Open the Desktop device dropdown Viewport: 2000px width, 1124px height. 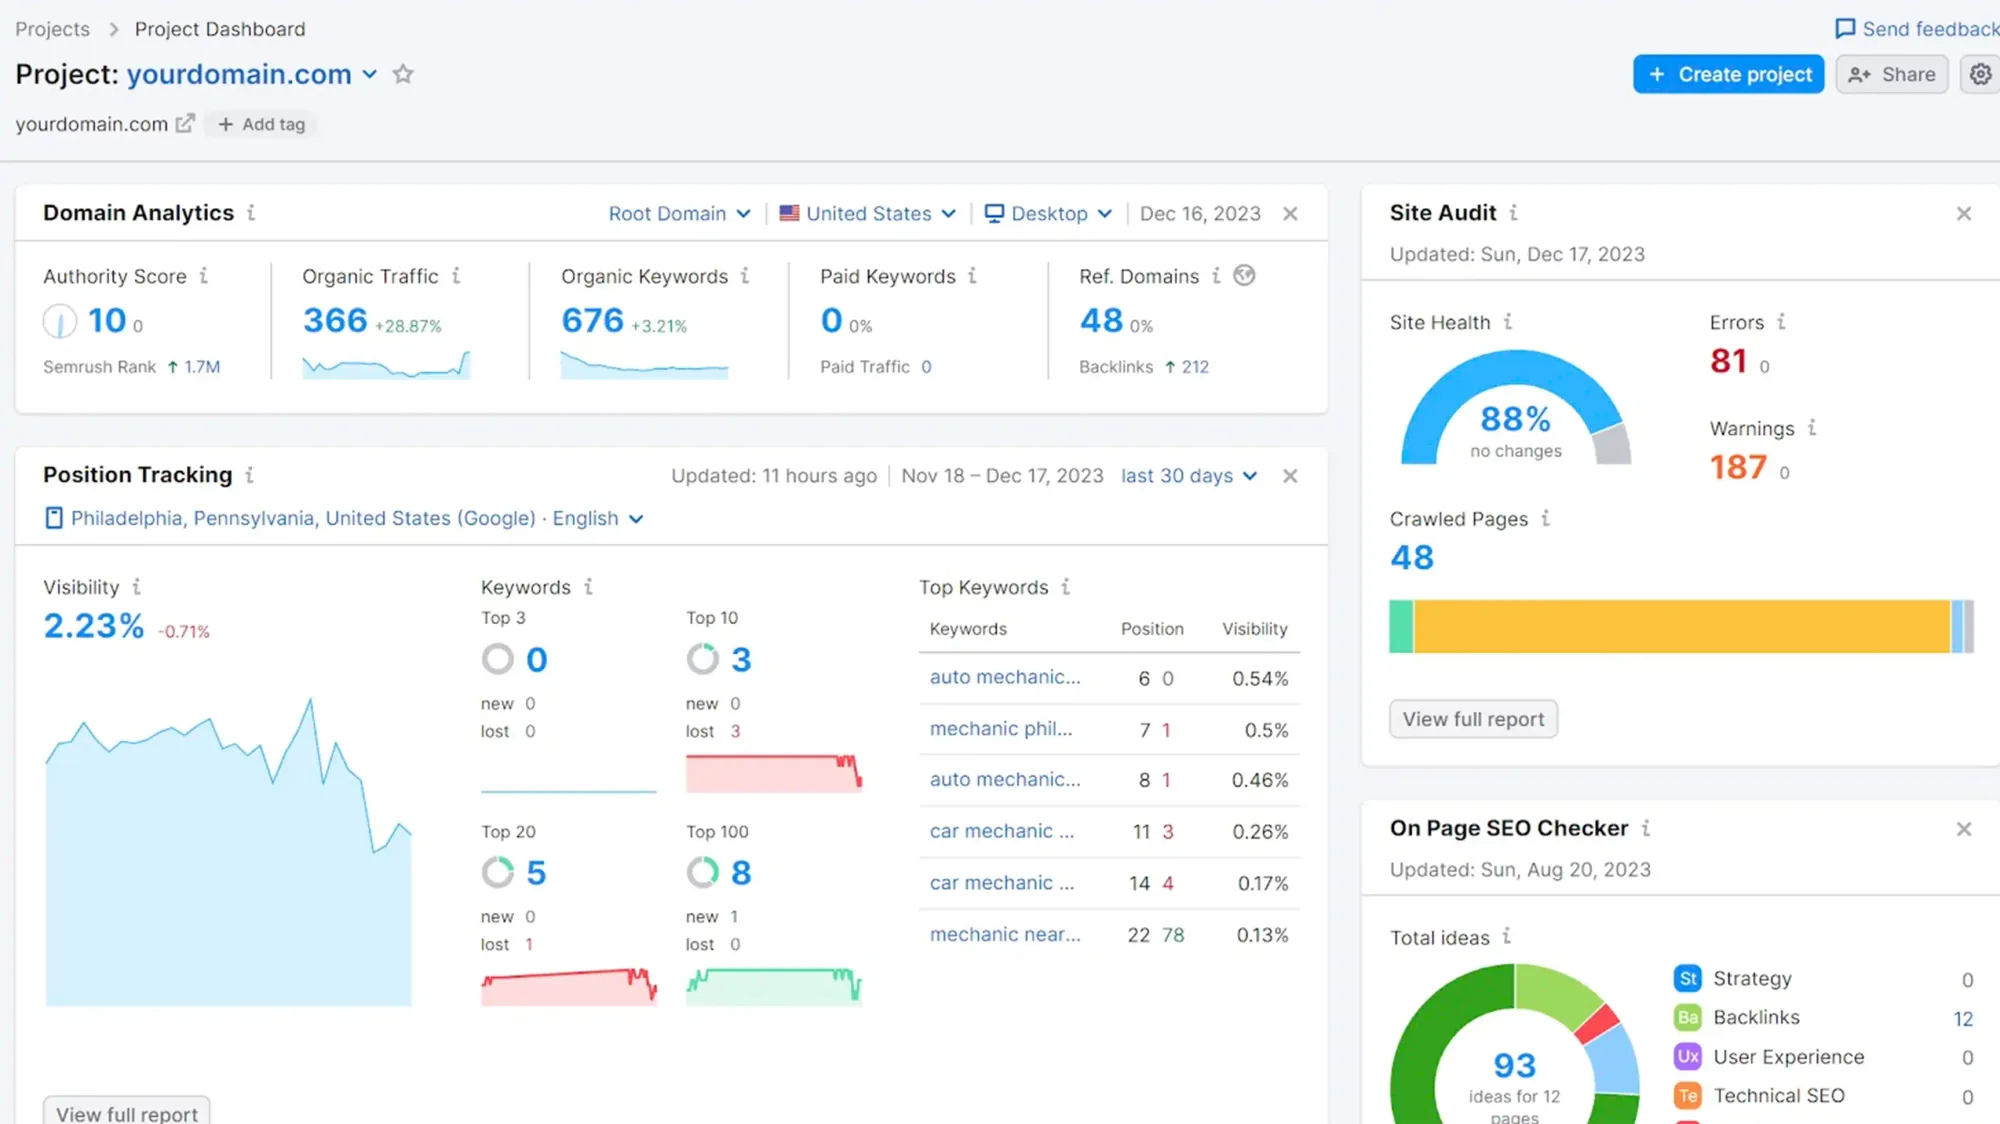(1048, 214)
